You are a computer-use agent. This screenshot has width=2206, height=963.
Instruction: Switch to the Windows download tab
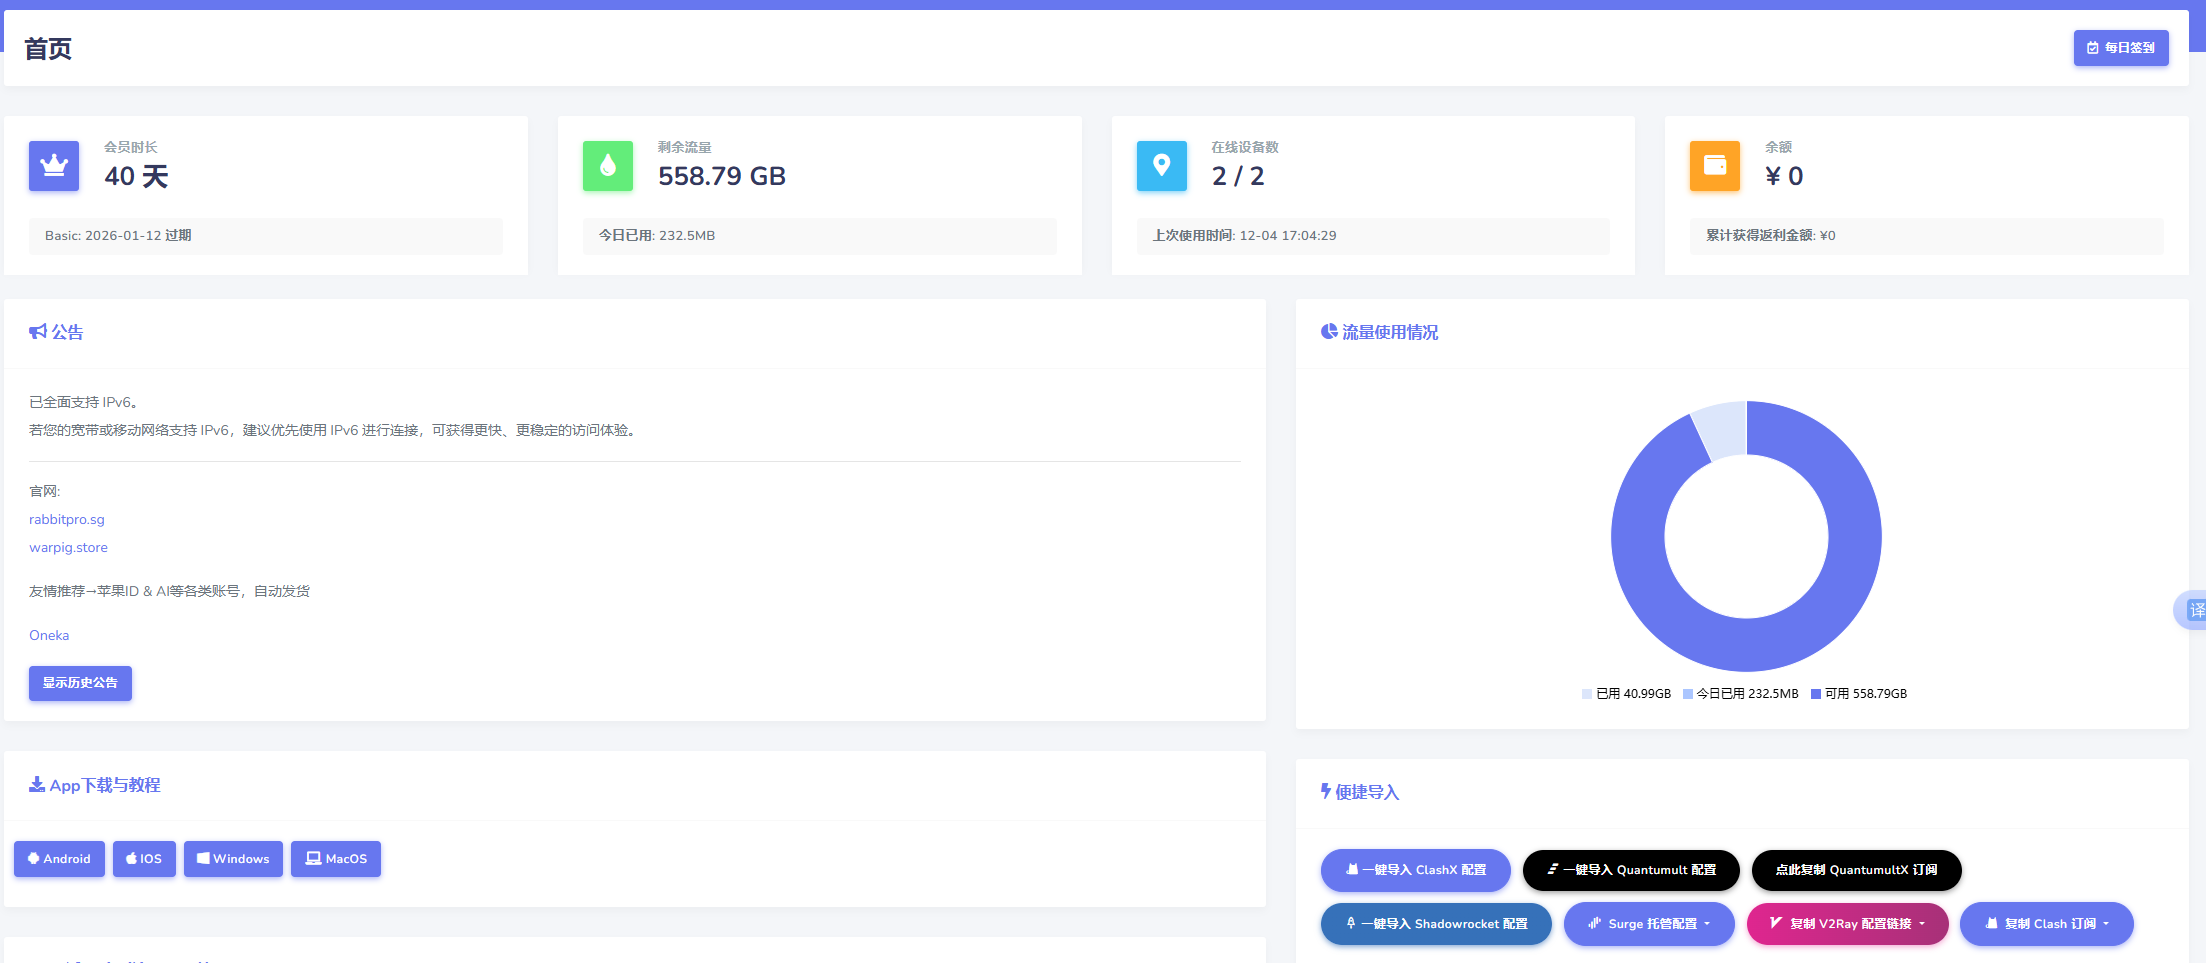(233, 859)
